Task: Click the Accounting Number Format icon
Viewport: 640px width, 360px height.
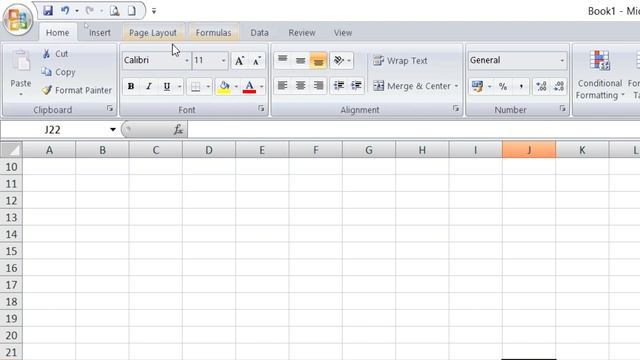Action: (477, 86)
